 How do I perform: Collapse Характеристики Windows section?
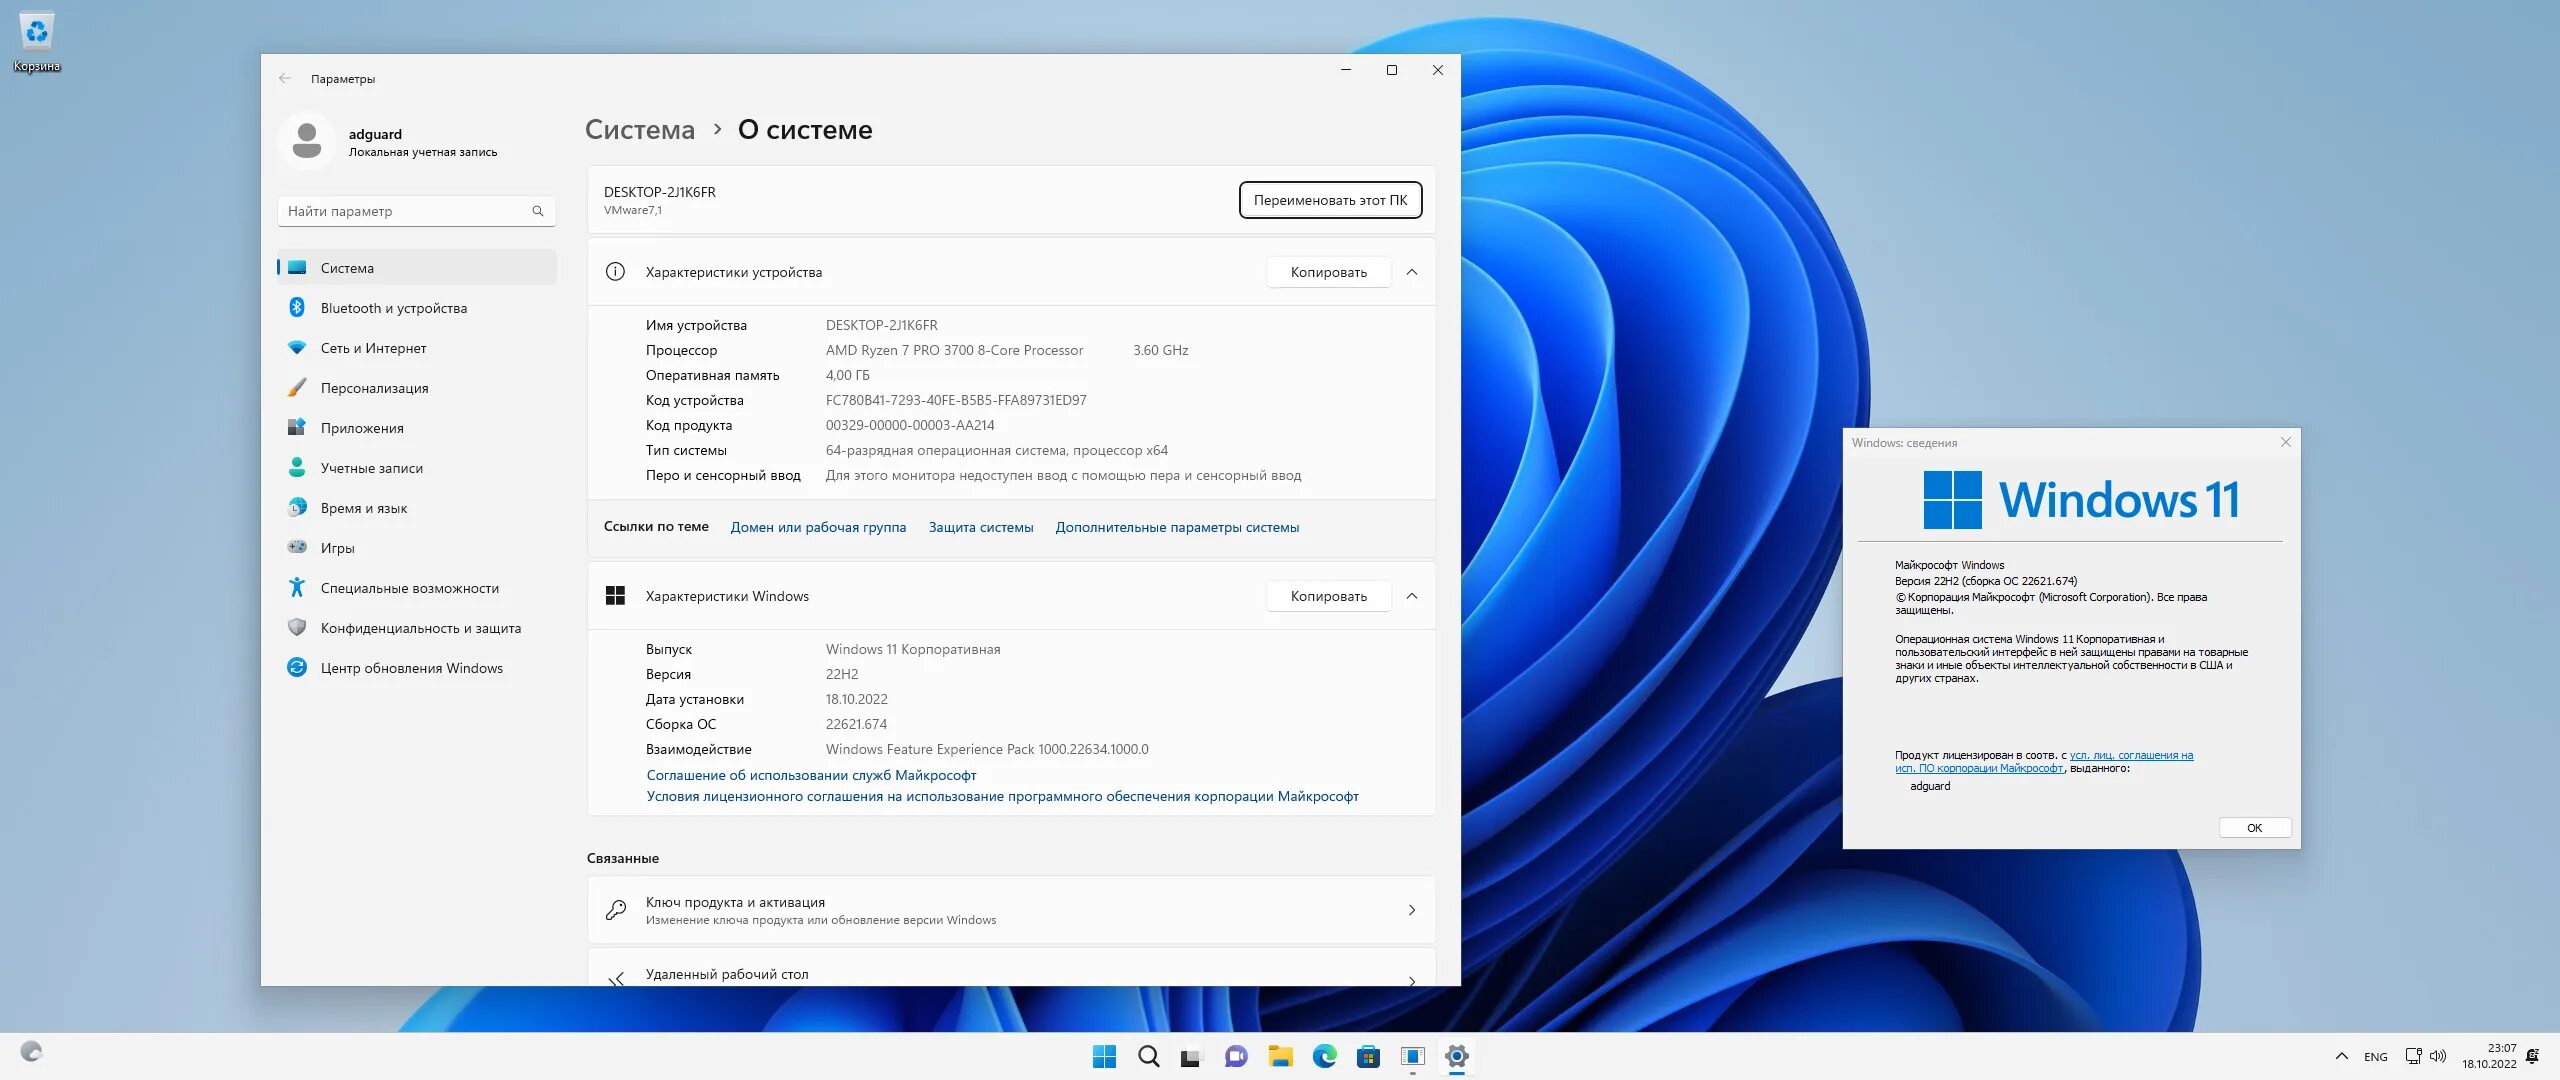[x=1411, y=596]
